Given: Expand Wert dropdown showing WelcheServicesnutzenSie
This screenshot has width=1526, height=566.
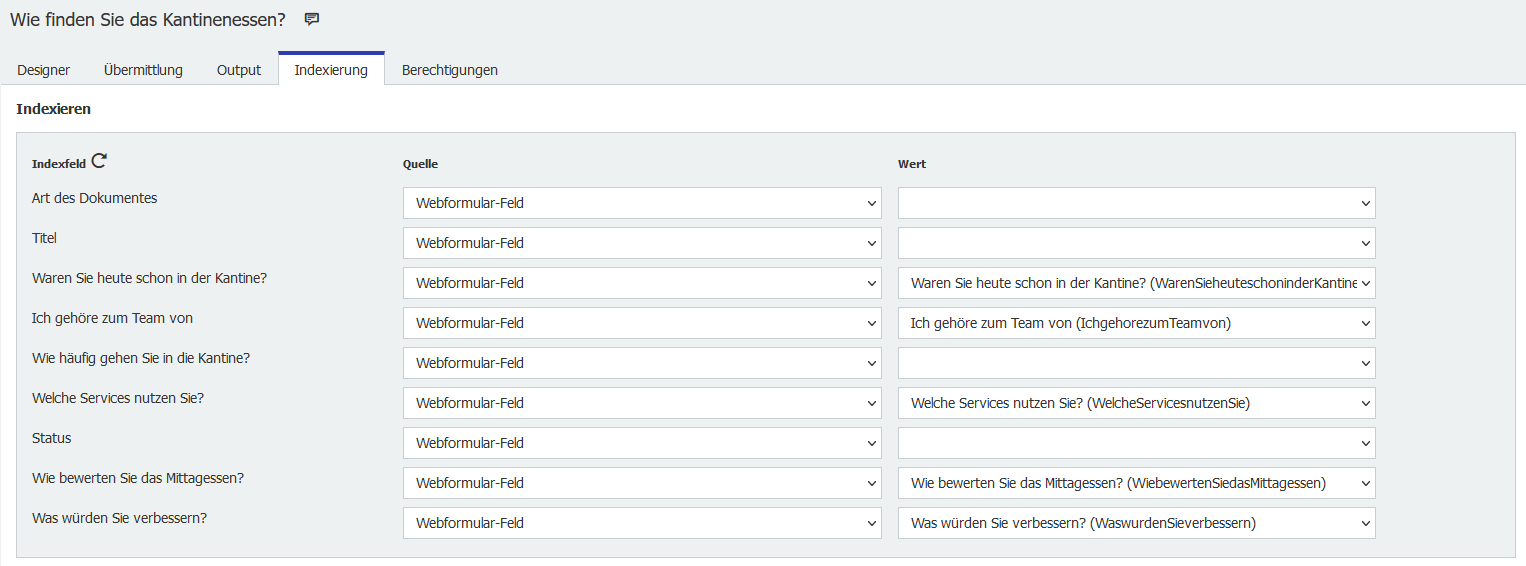Looking at the screenshot, I should pos(1136,403).
